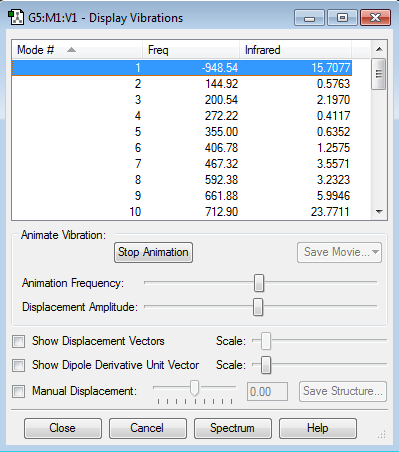Image resolution: width=399 pixels, height=452 pixels.
Task: Click infrared intensity value 0.5763
Action: (x=333, y=84)
